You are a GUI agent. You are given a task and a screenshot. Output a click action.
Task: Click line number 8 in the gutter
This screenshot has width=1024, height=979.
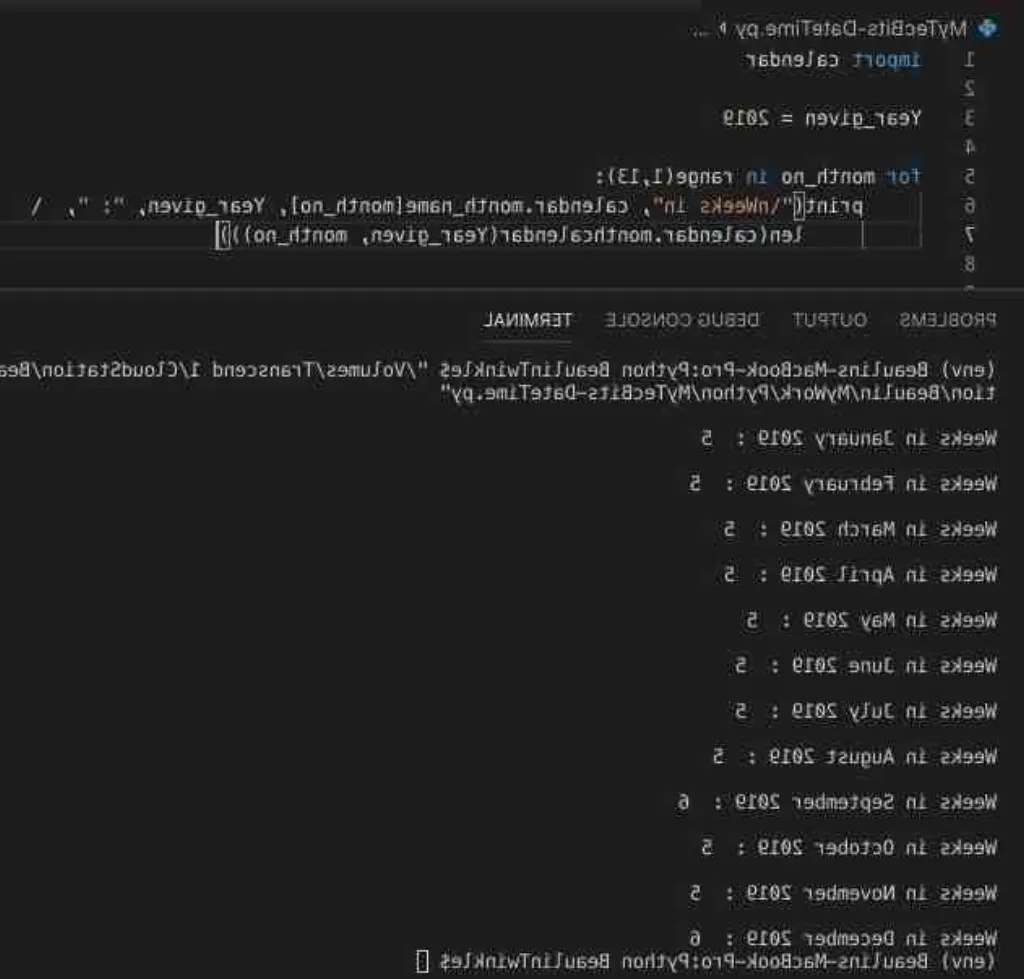coord(970,264)
